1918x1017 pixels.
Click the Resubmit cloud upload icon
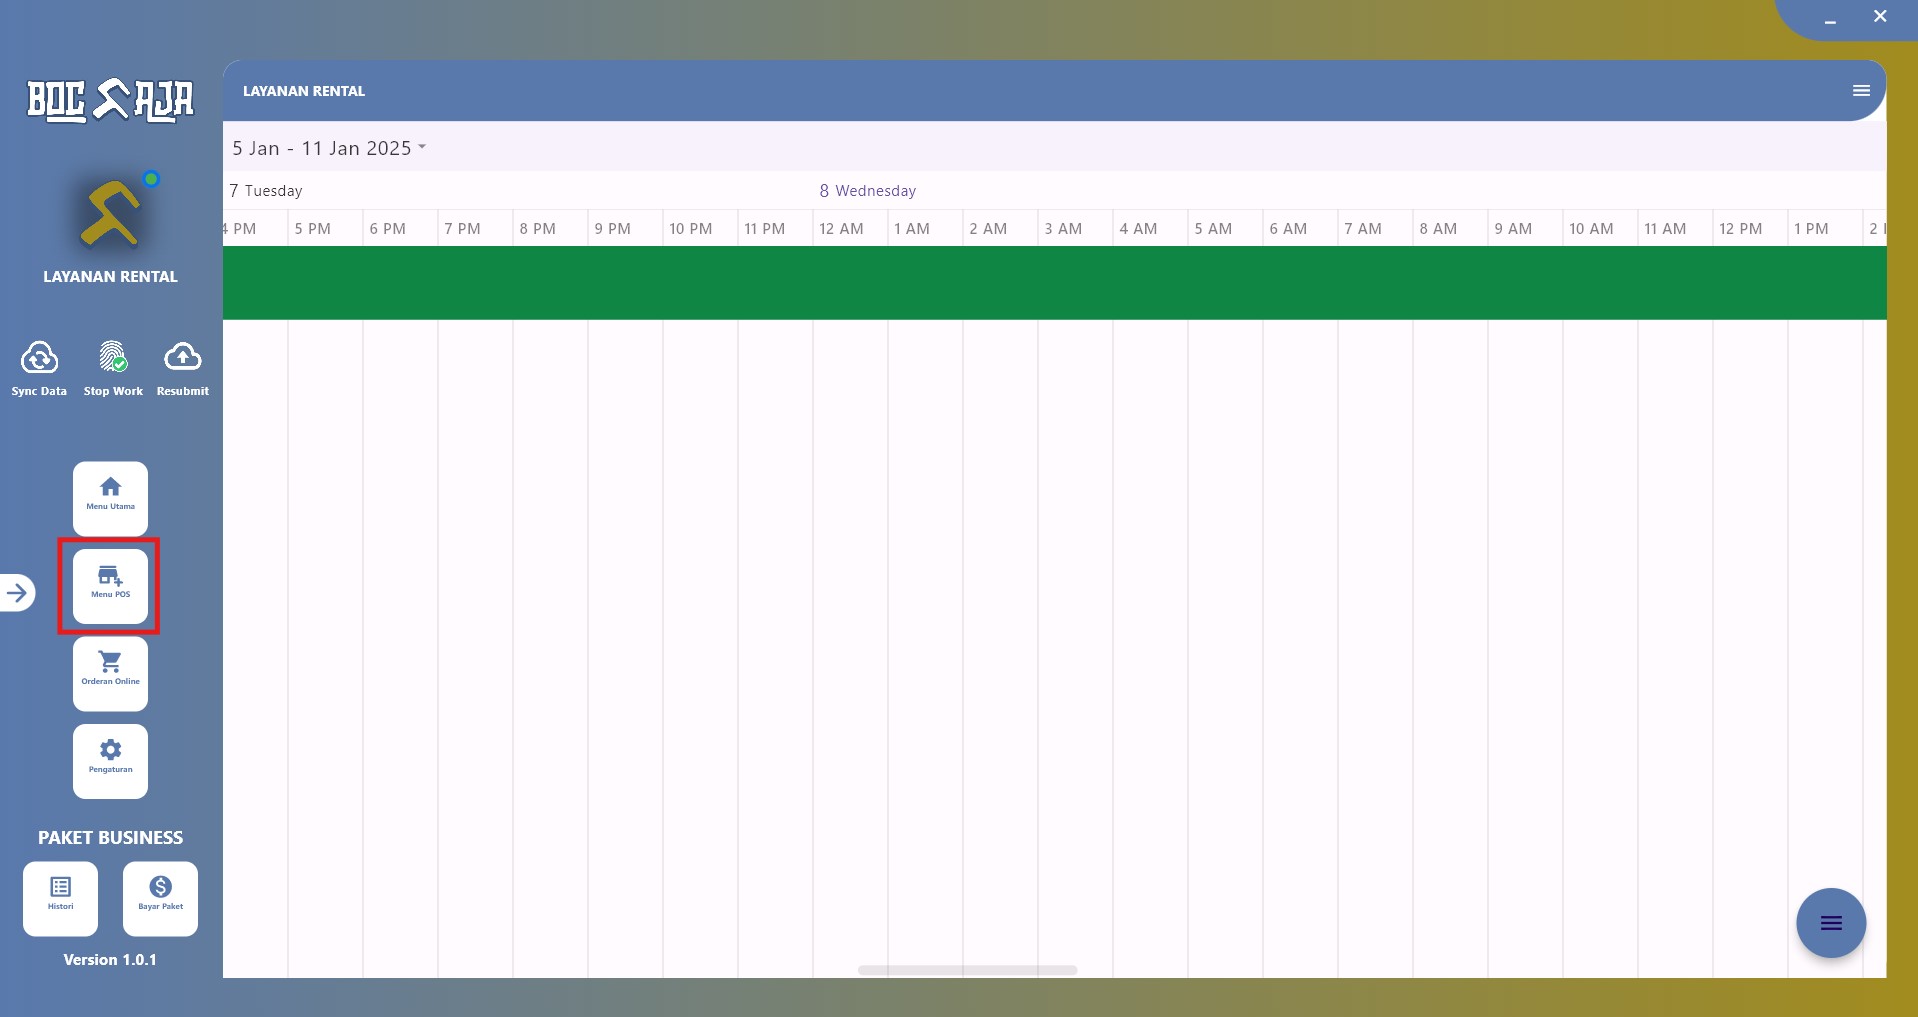point(182,357)
